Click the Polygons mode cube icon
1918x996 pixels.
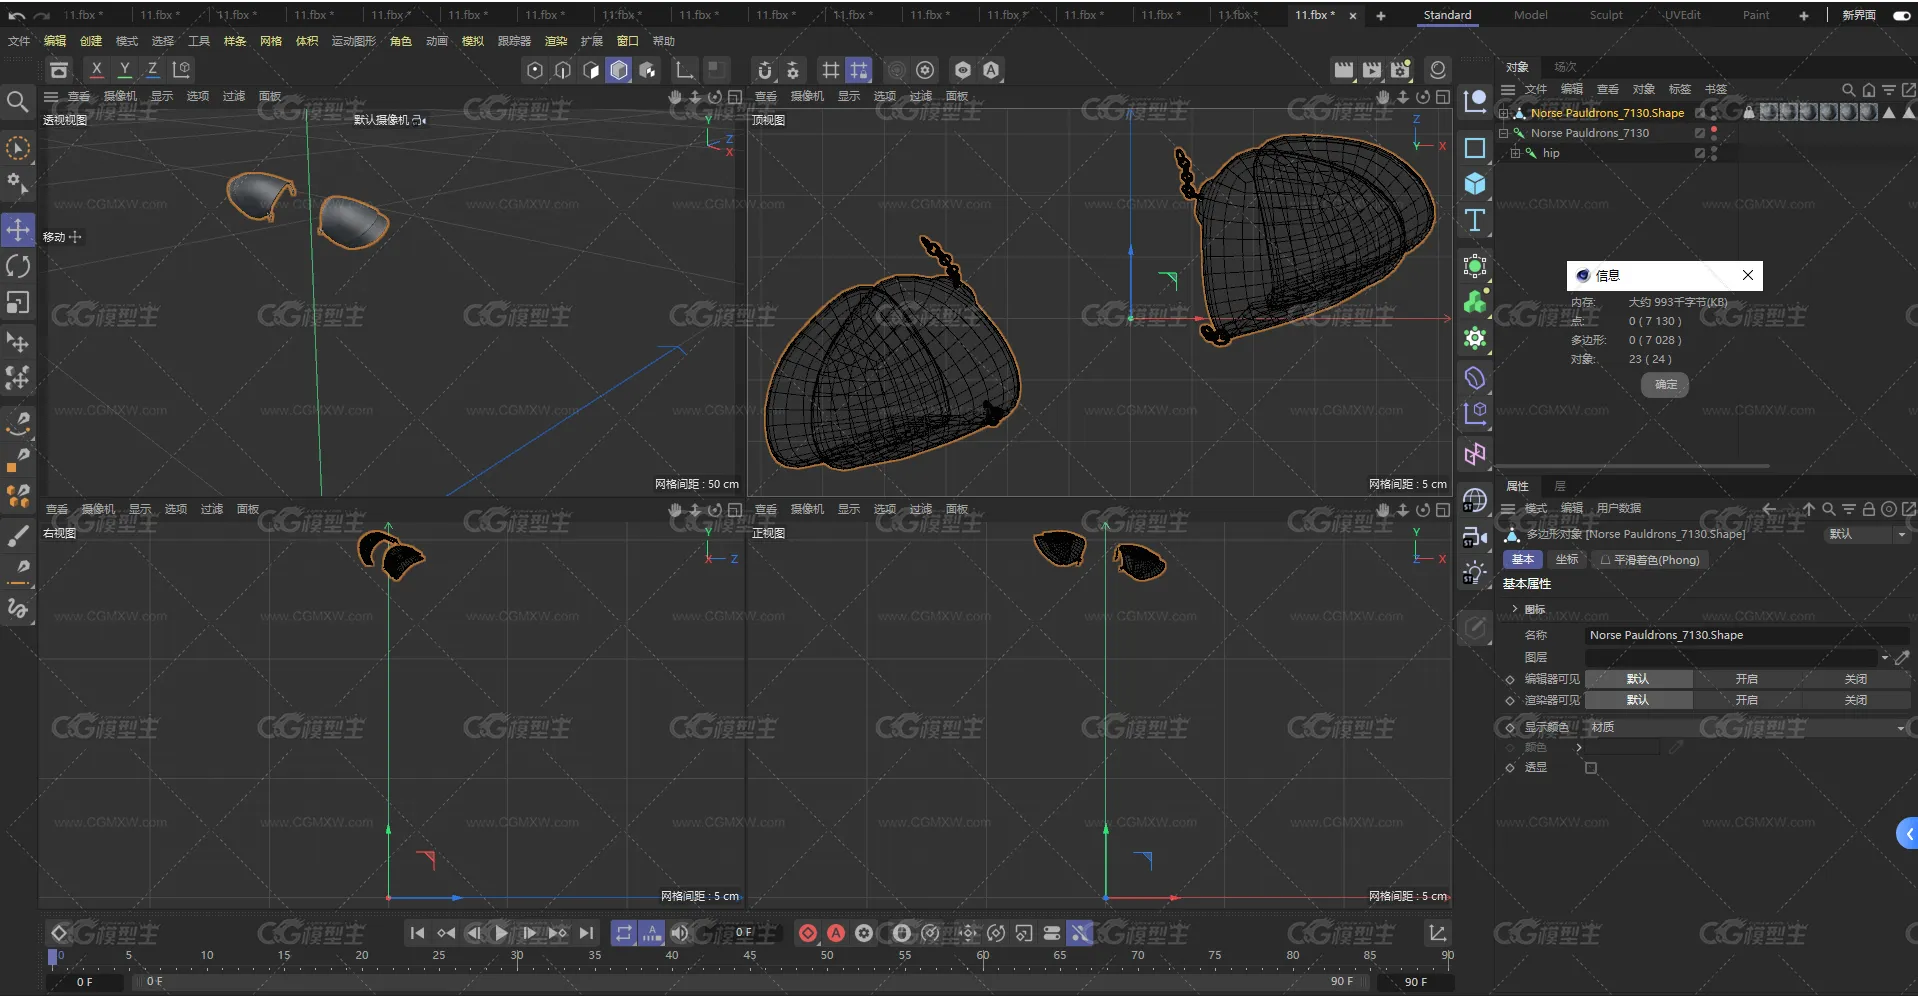(x=619, y=70)
